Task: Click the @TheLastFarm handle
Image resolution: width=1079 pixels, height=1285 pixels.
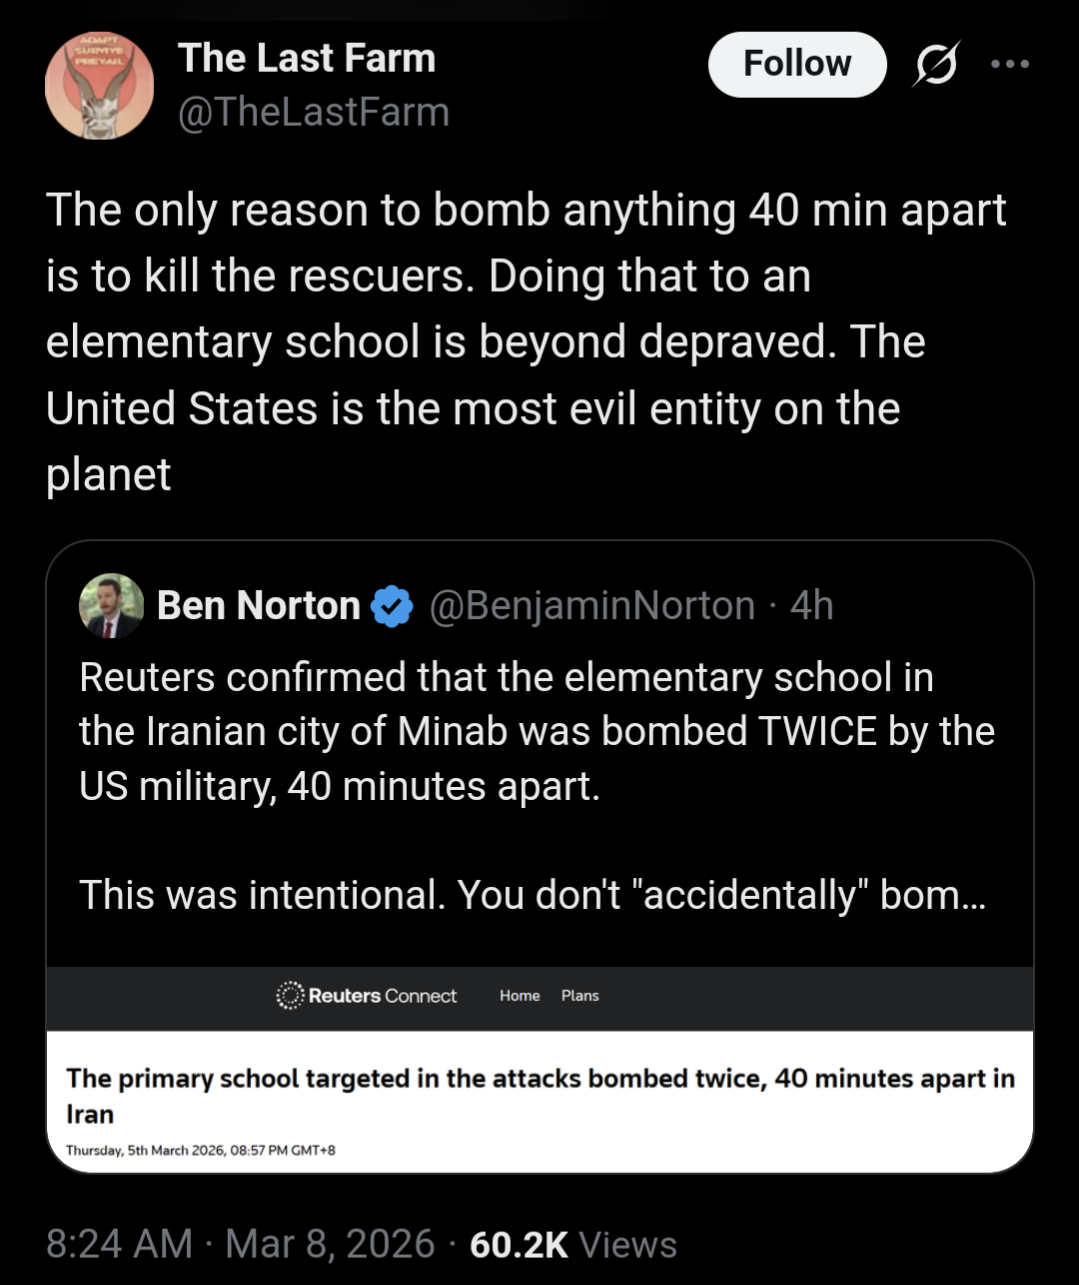Action: click(x=313, y=112)
